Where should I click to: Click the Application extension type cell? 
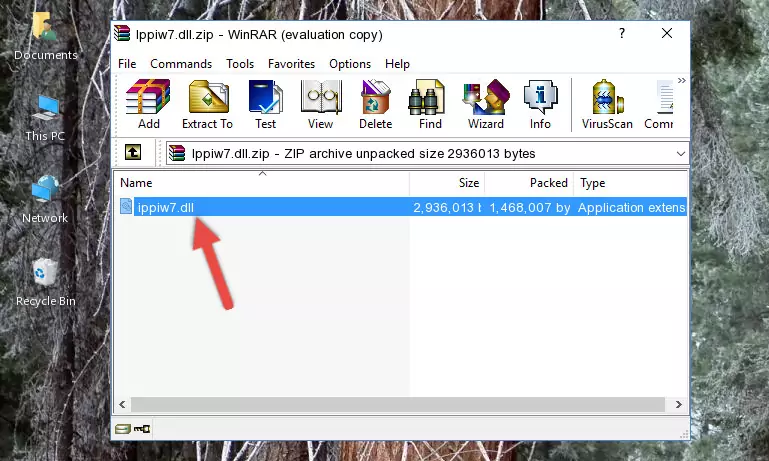tap(631, 207)
